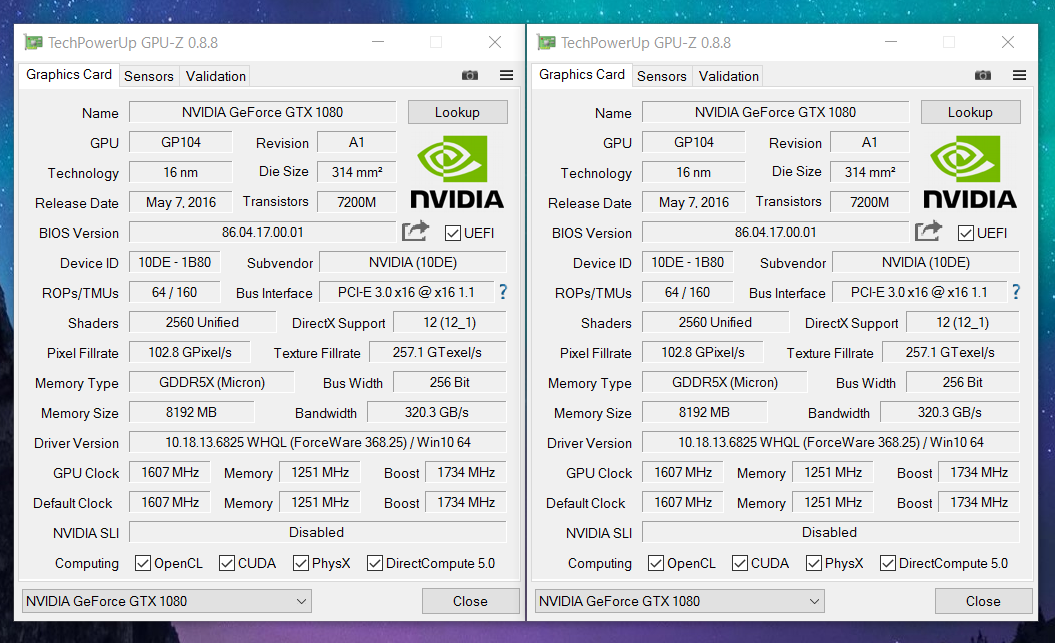Click the Lookup button in left window
1055x643 pixels.
coord(458,112)
